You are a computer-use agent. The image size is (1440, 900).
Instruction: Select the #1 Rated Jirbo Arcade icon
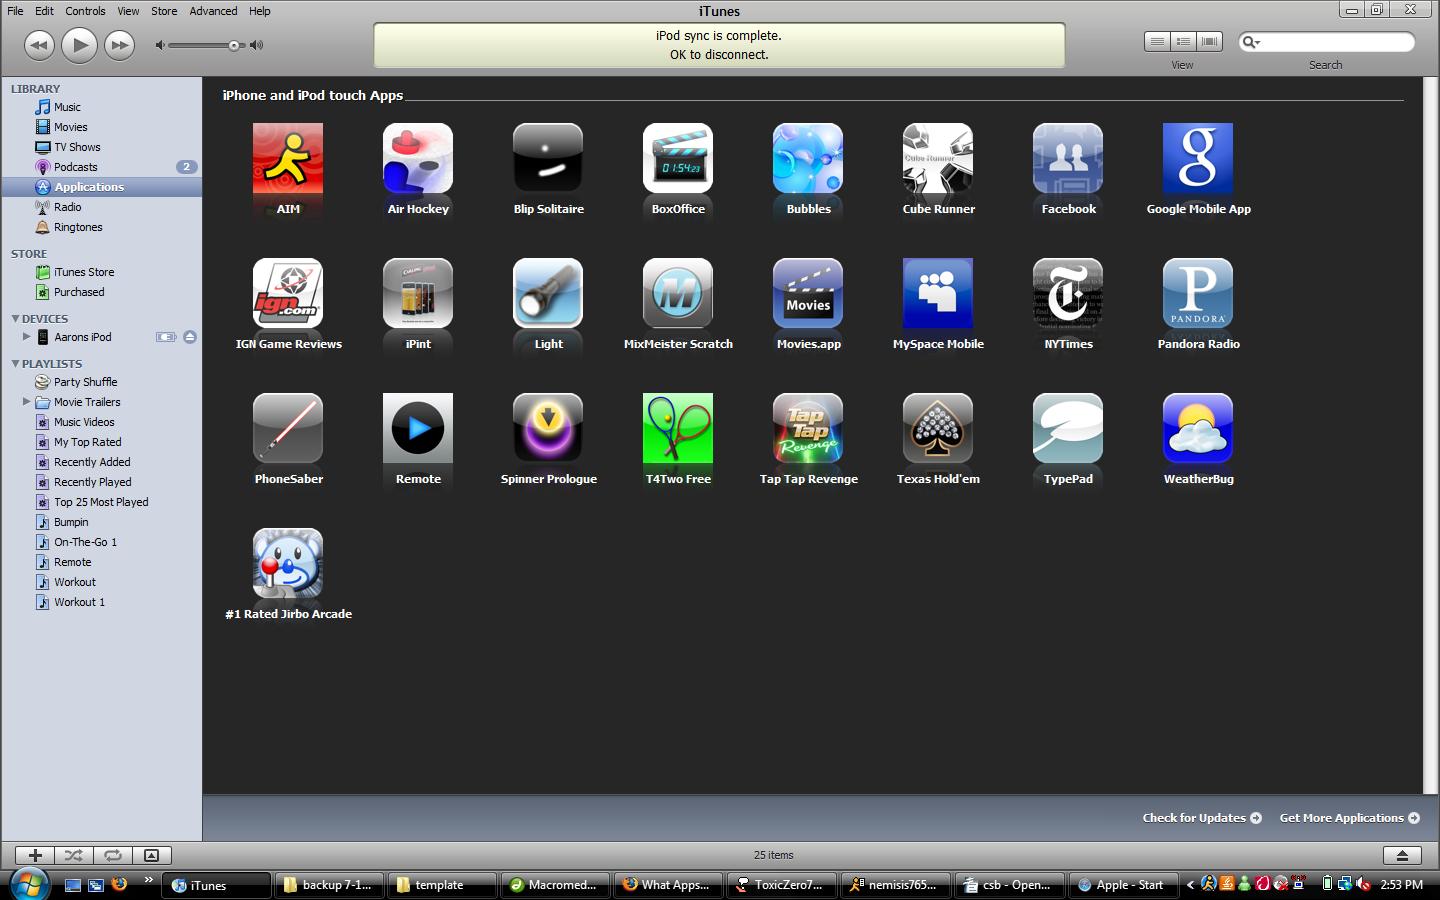click(x=288, y=563)
